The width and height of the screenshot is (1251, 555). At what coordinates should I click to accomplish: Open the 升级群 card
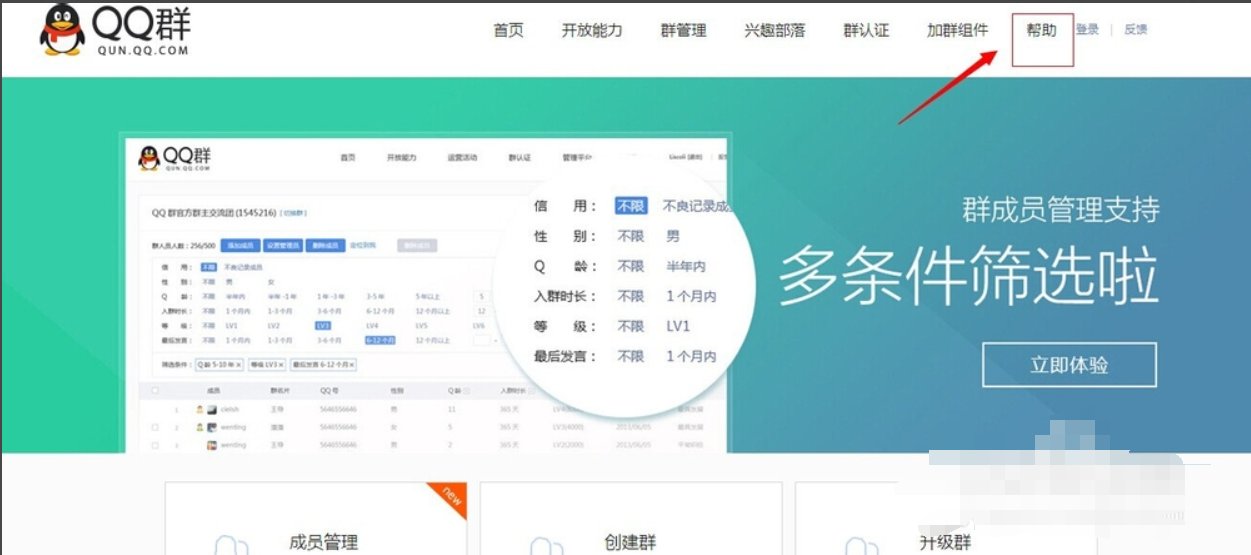pos(945,519)
